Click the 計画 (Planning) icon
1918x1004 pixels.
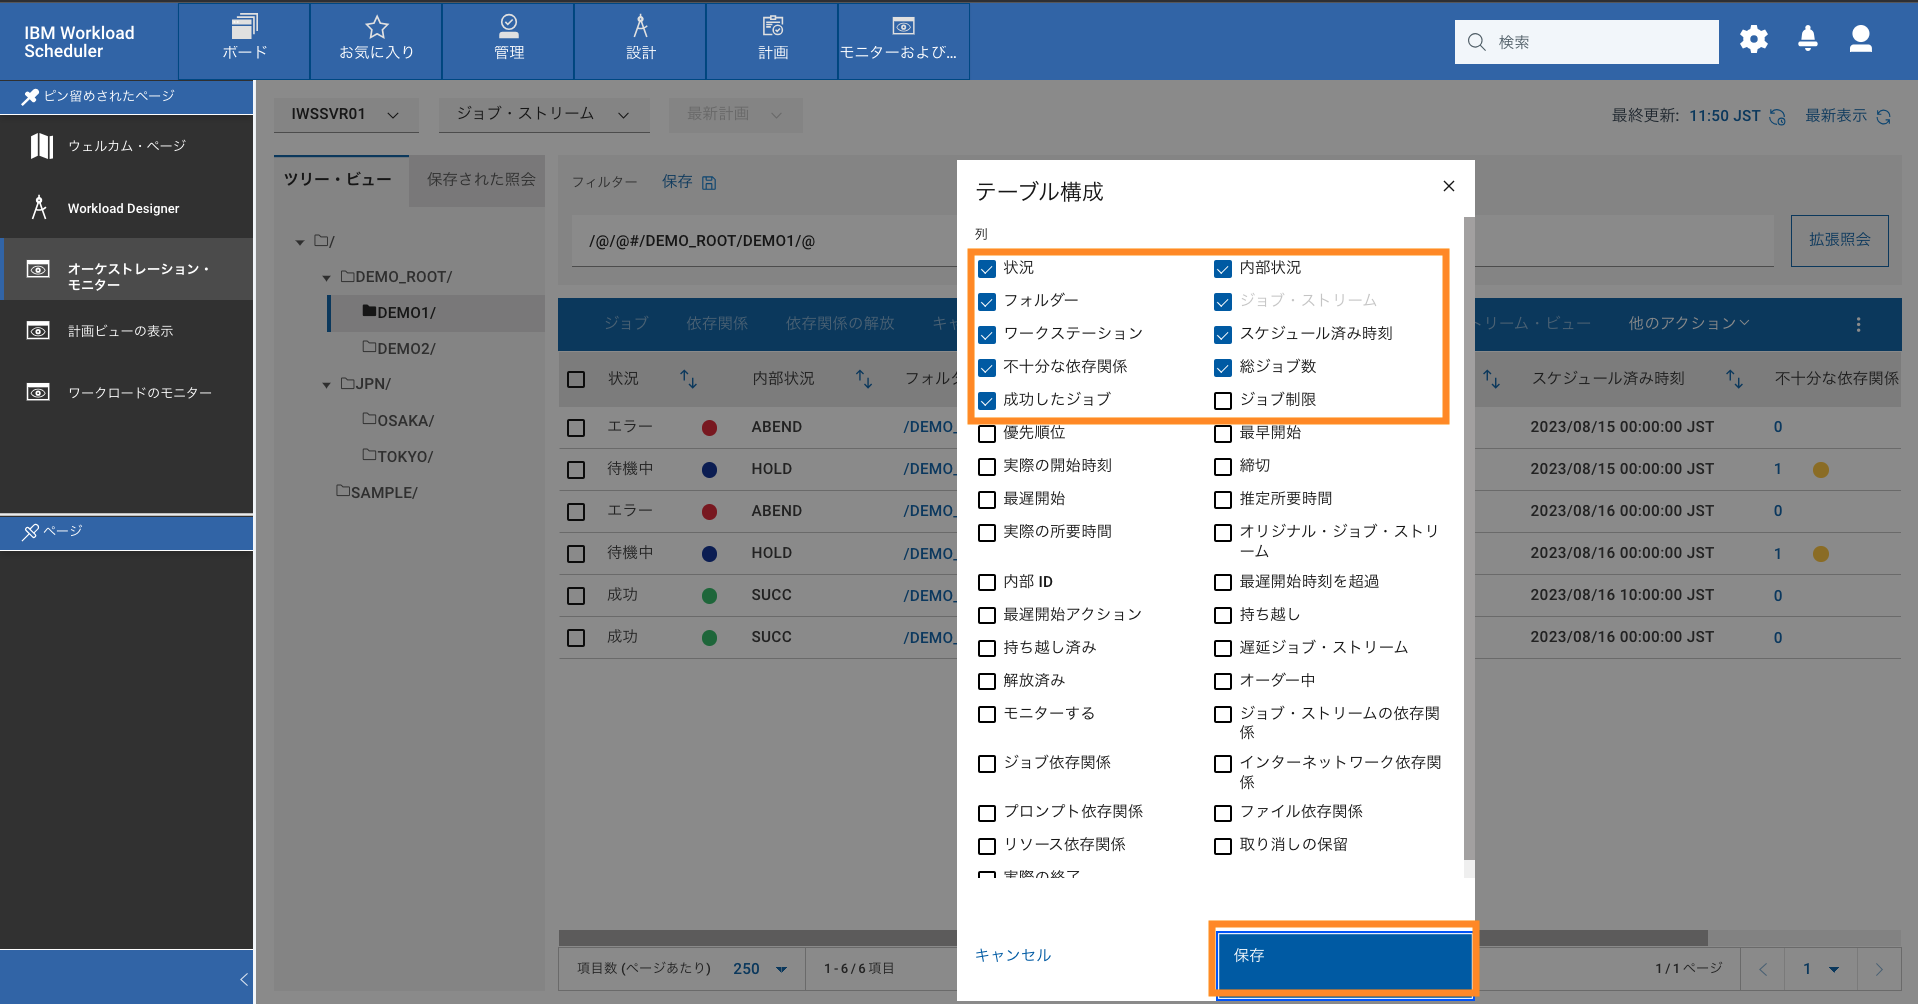tap(771, 40)
